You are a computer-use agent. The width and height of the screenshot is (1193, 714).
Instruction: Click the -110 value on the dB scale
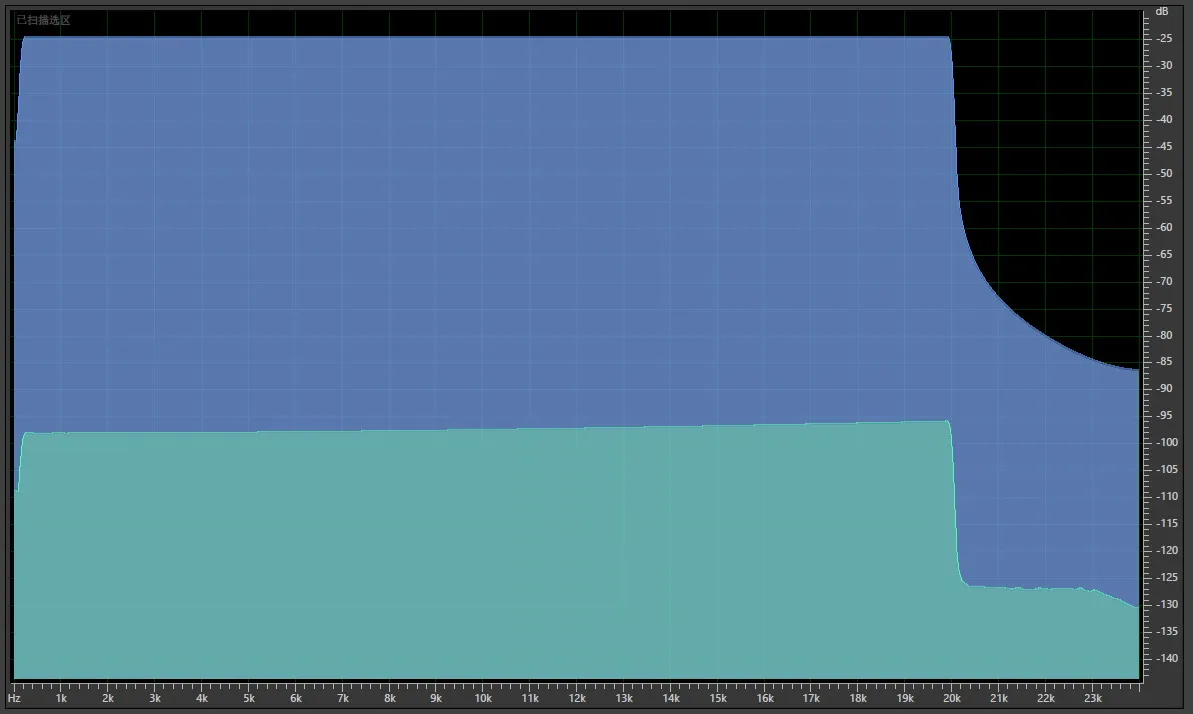[x=1167, y=496]
